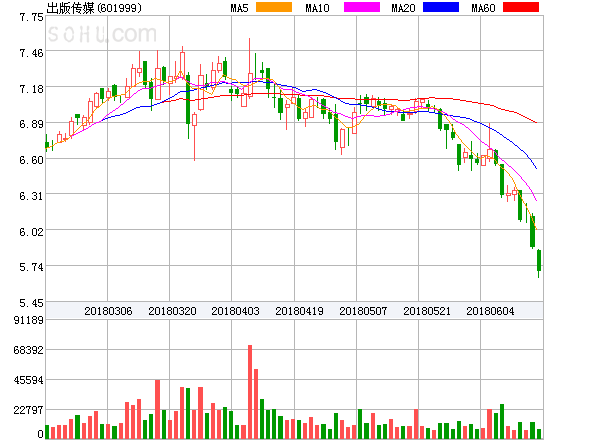
Task: Click the magenta MA10 legend swatch
Action: pos(362,7)
